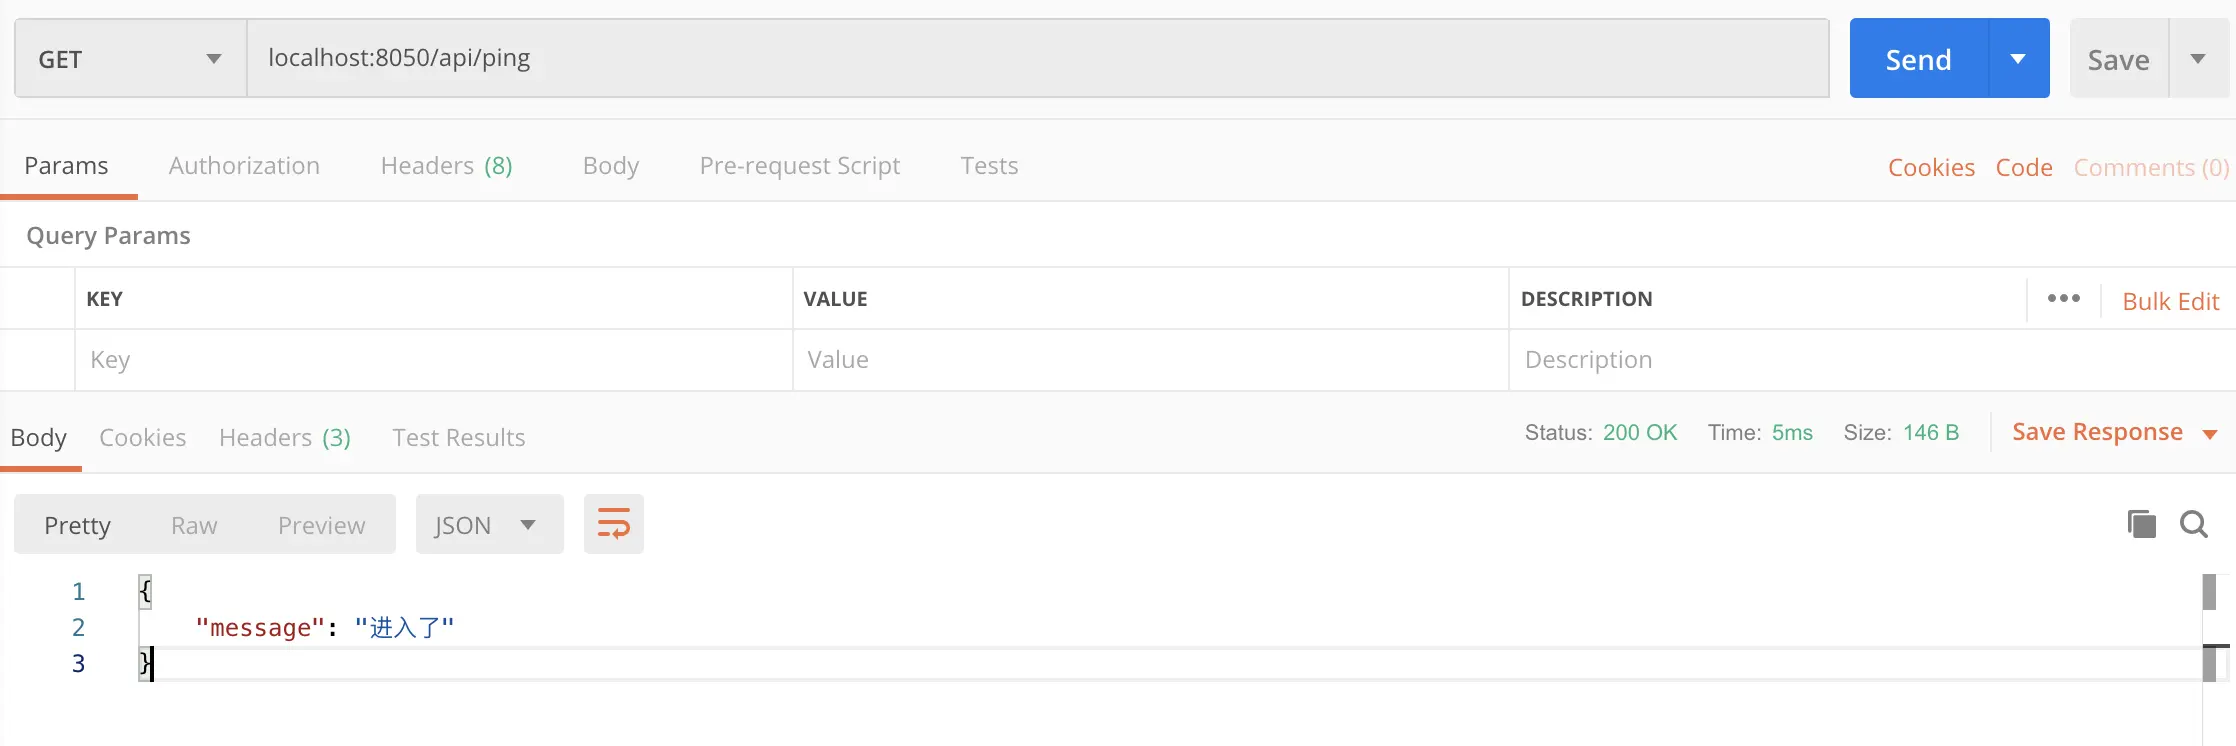This screenshot has width=2236, height=746.
Task: Open the Authorization tab
Action: 244,166
